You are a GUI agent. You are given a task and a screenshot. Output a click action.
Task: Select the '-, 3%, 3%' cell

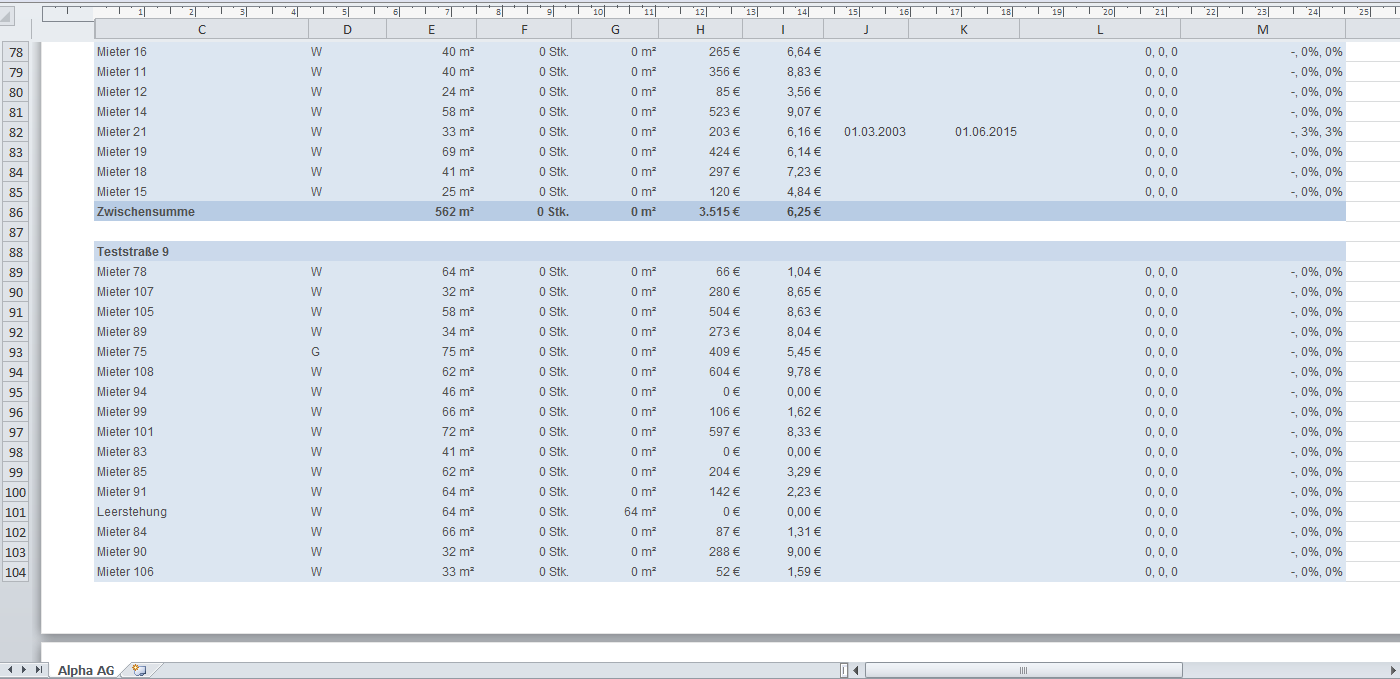click(x=1263, y=131)
